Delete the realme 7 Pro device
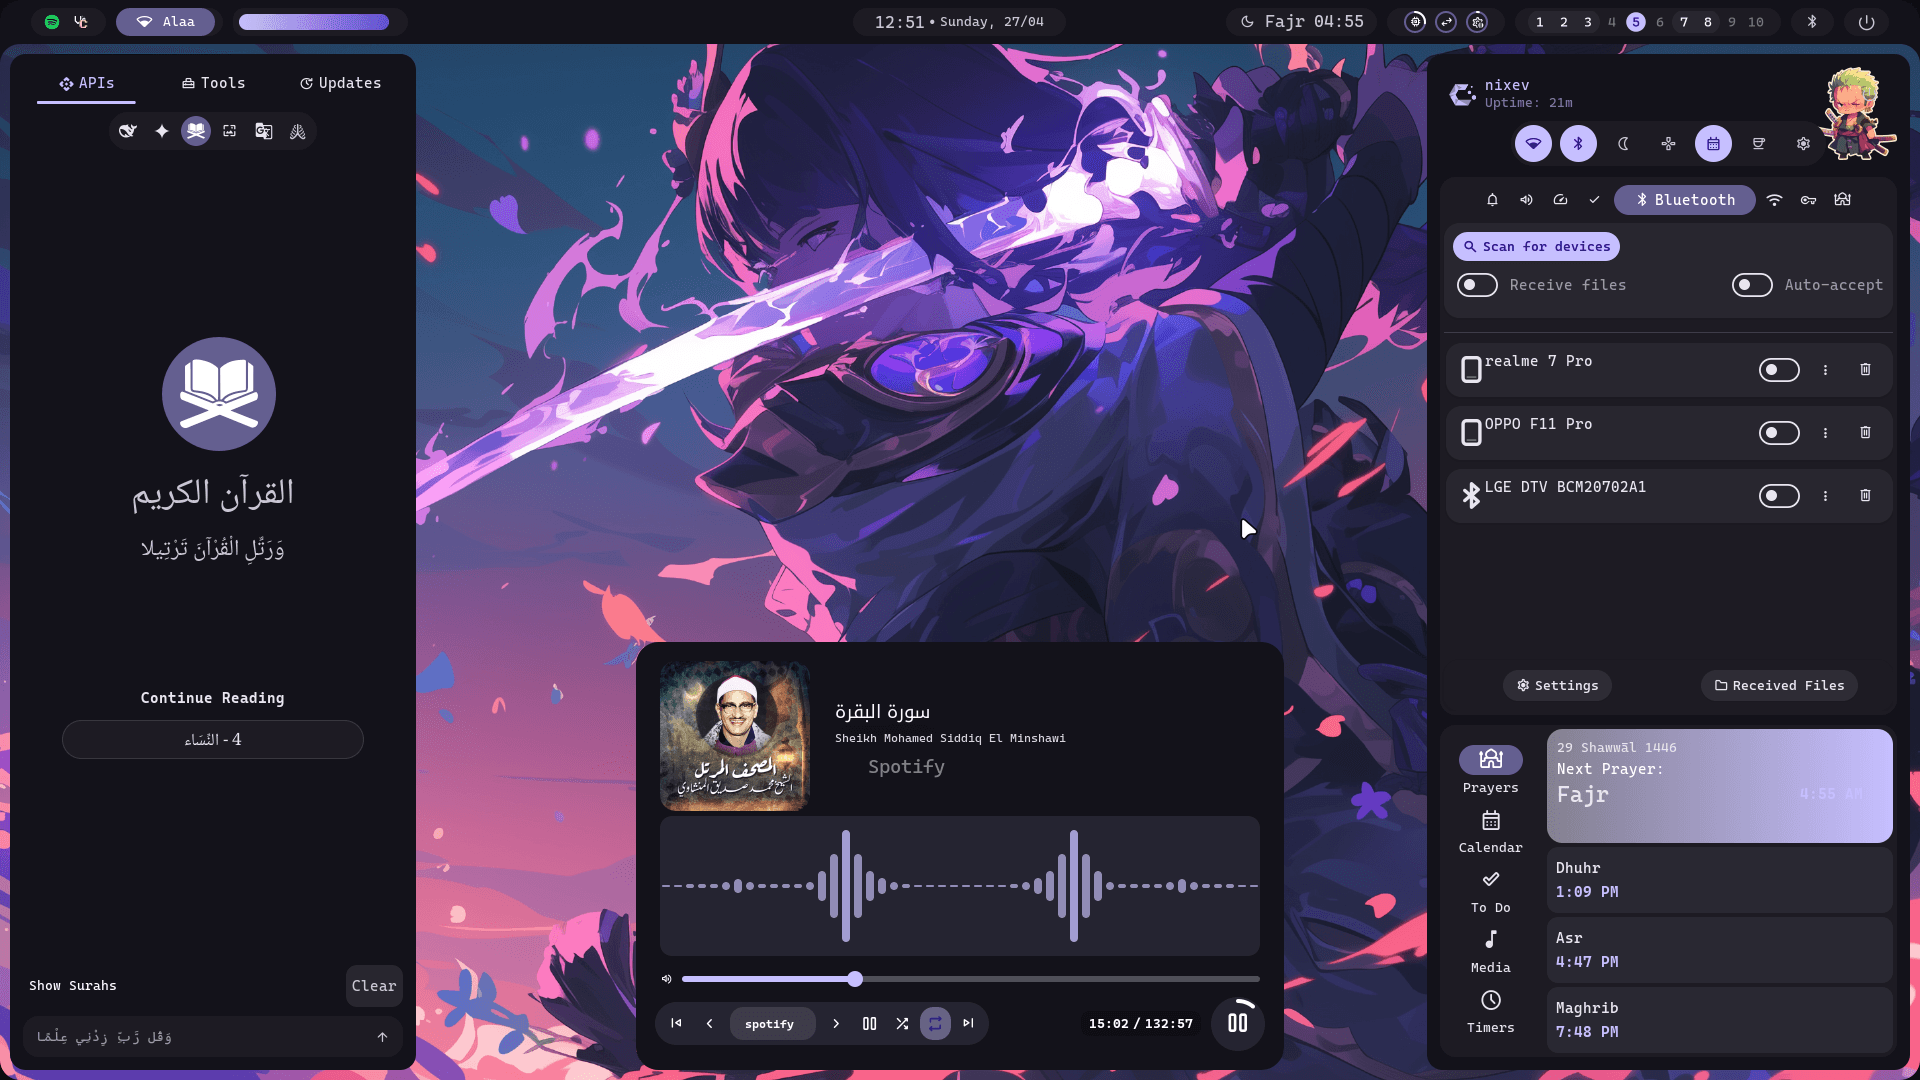 coord(1865,370)
